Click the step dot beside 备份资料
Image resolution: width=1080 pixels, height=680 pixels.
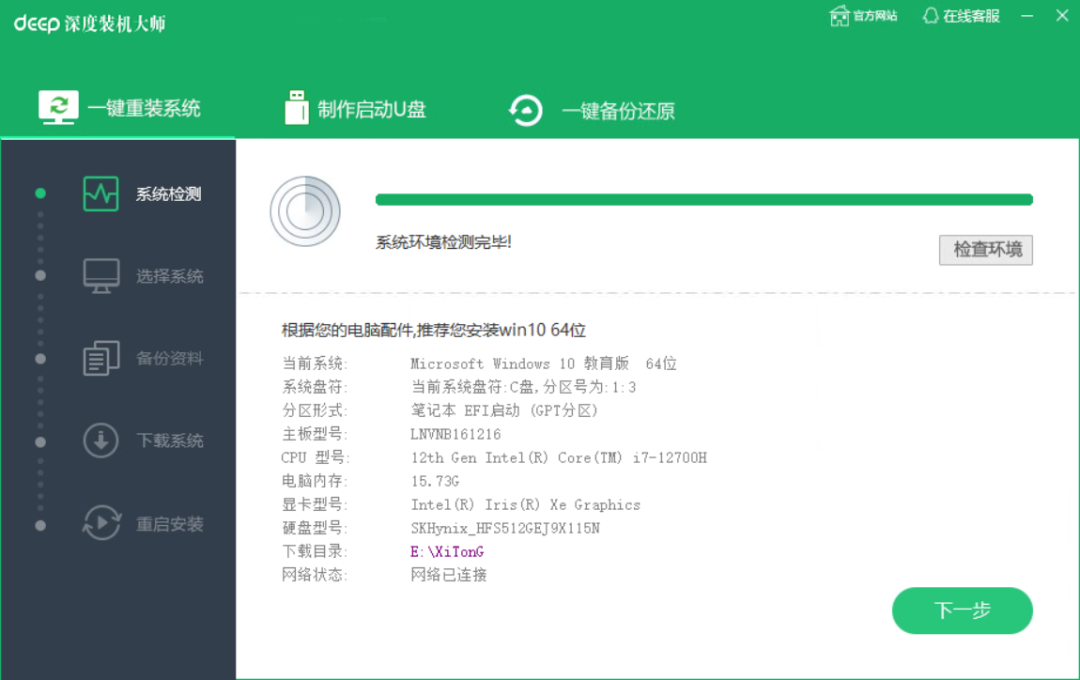pos(41,359)
